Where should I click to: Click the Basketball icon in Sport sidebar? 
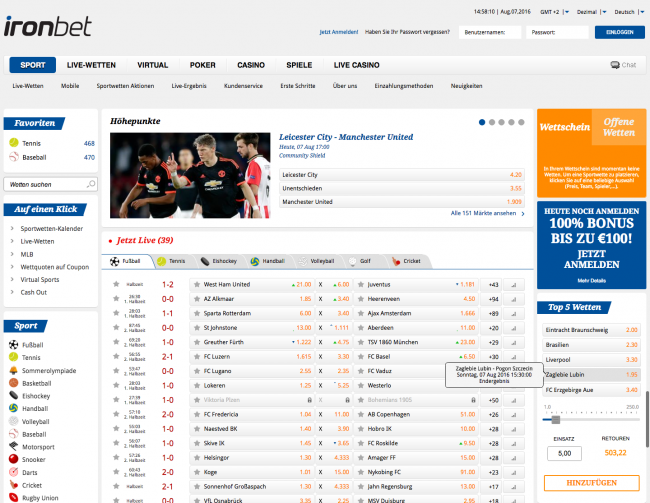[12, 382]
